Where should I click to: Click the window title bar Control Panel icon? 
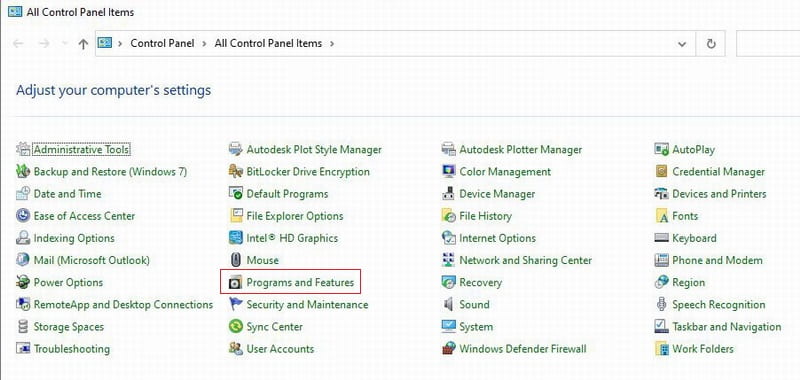click(15, 12)
